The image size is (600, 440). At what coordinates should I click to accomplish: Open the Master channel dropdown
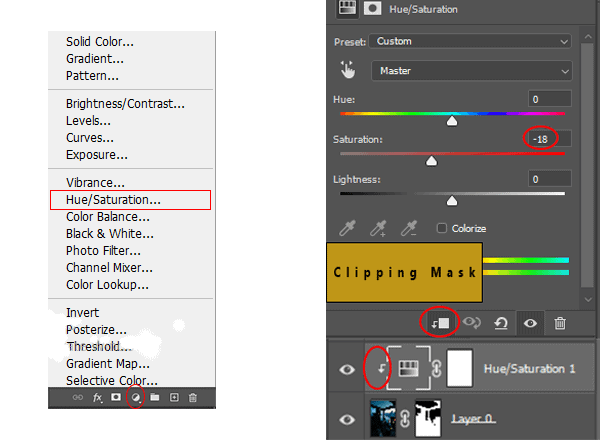tap(471, 71)
